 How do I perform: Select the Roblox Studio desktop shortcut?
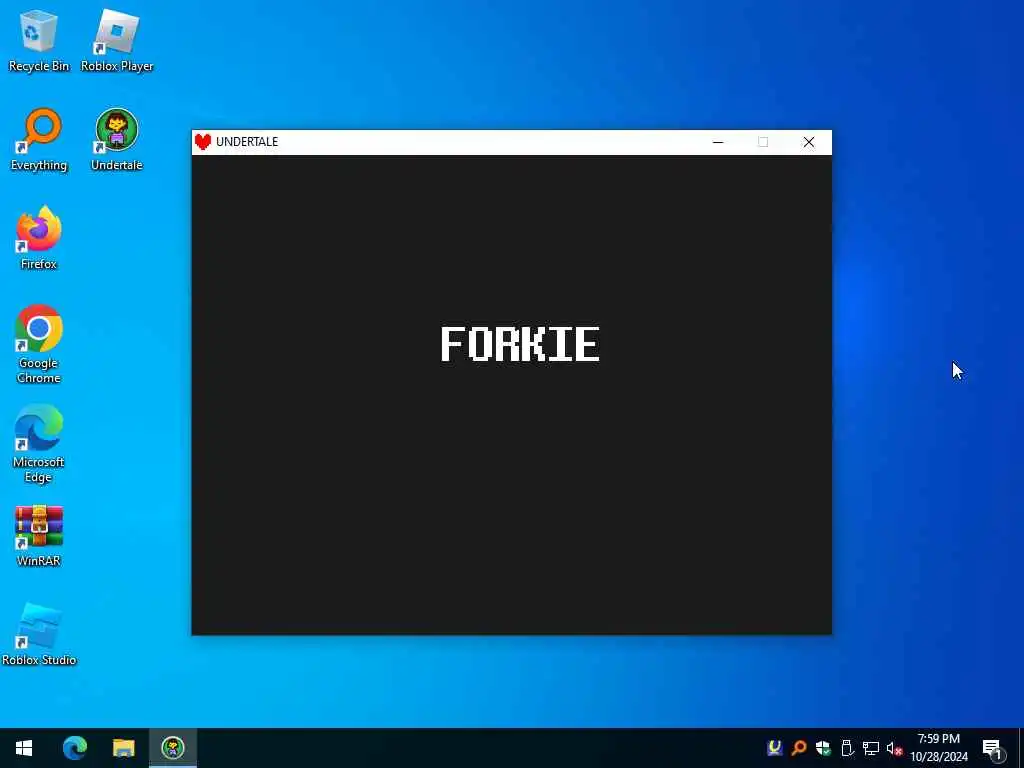39,634
